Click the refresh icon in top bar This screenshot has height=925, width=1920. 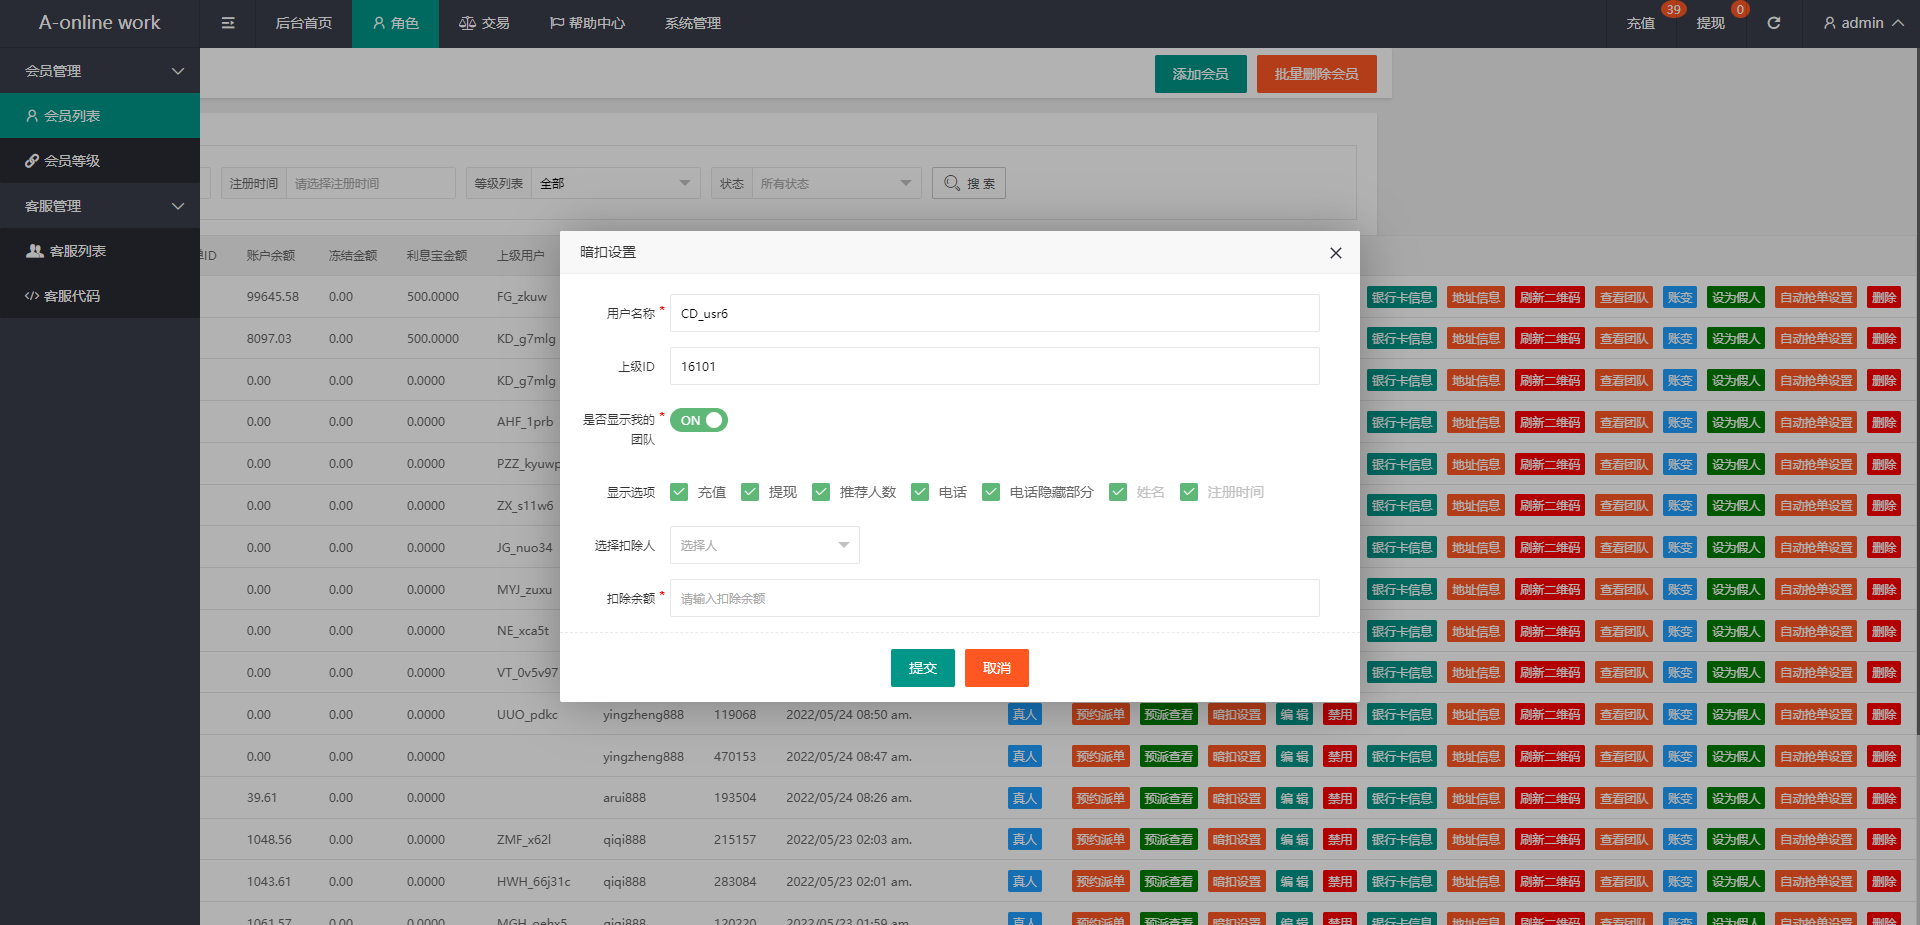click(1773, 23)
